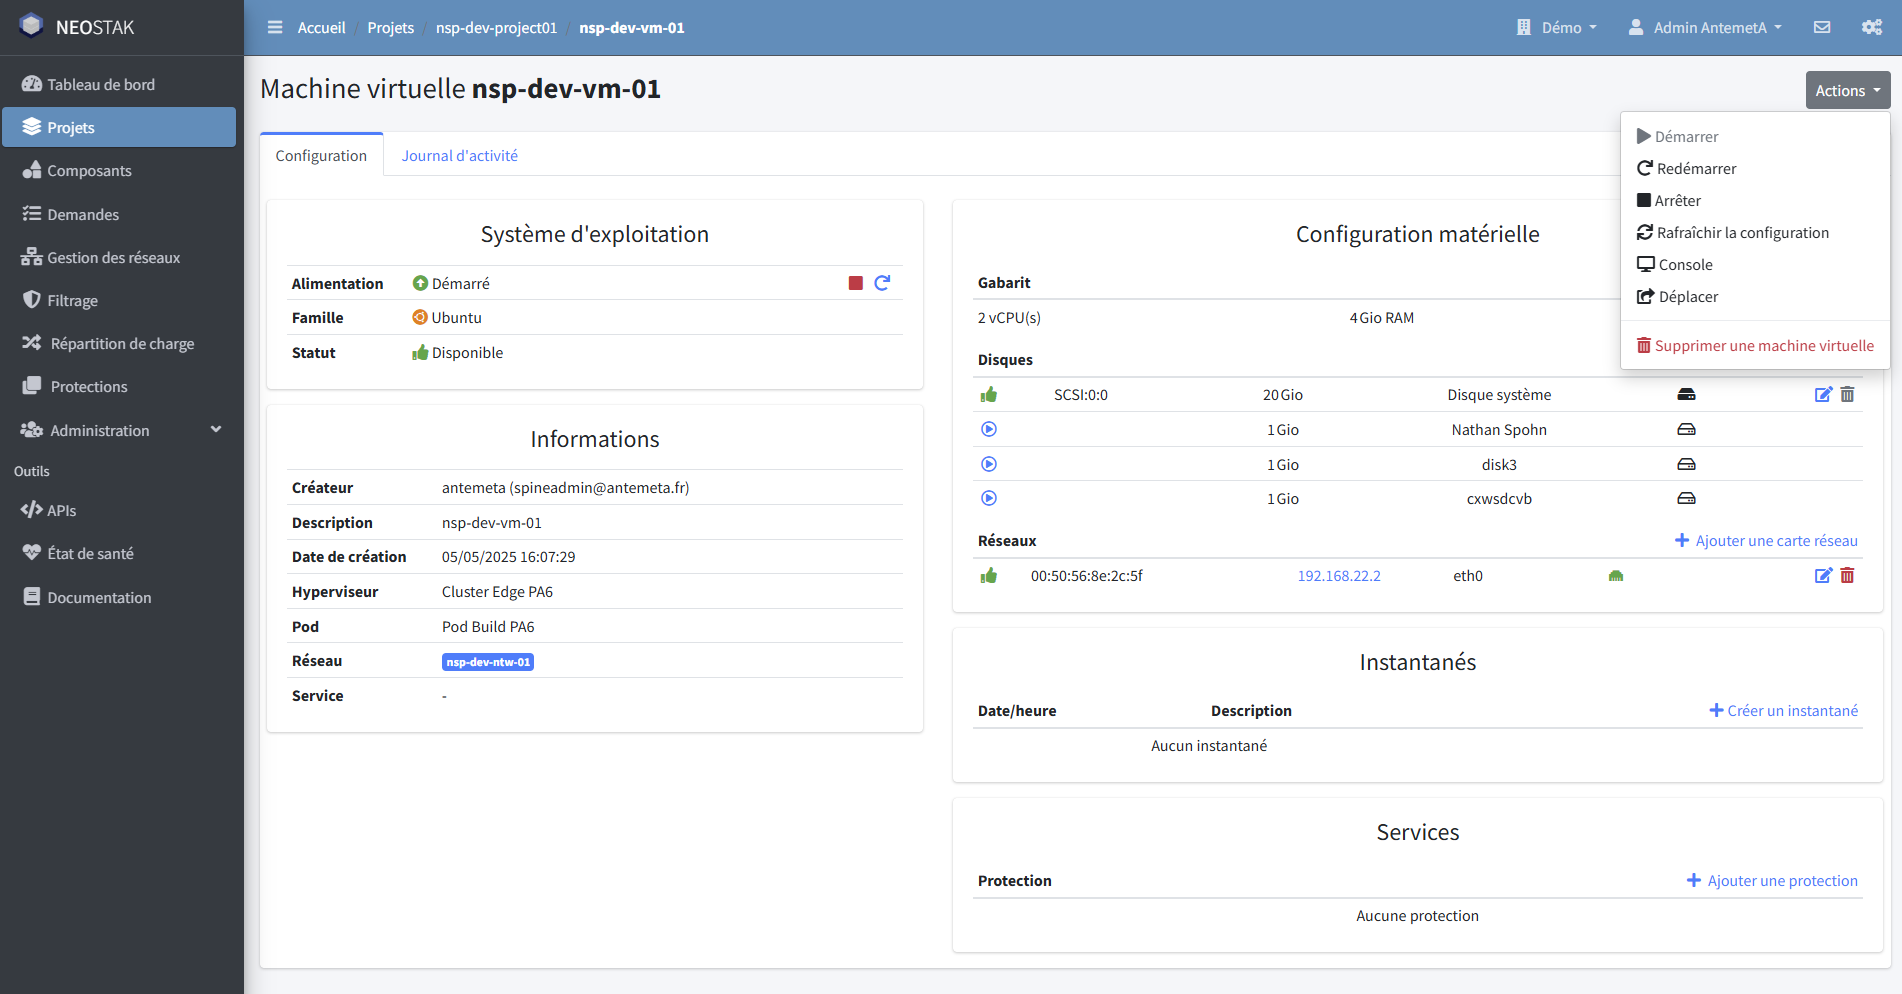Screen dimensions: 1902x994
Task: Click play circle icon for Nathan Spohn disk
Action: coord(989,429)
